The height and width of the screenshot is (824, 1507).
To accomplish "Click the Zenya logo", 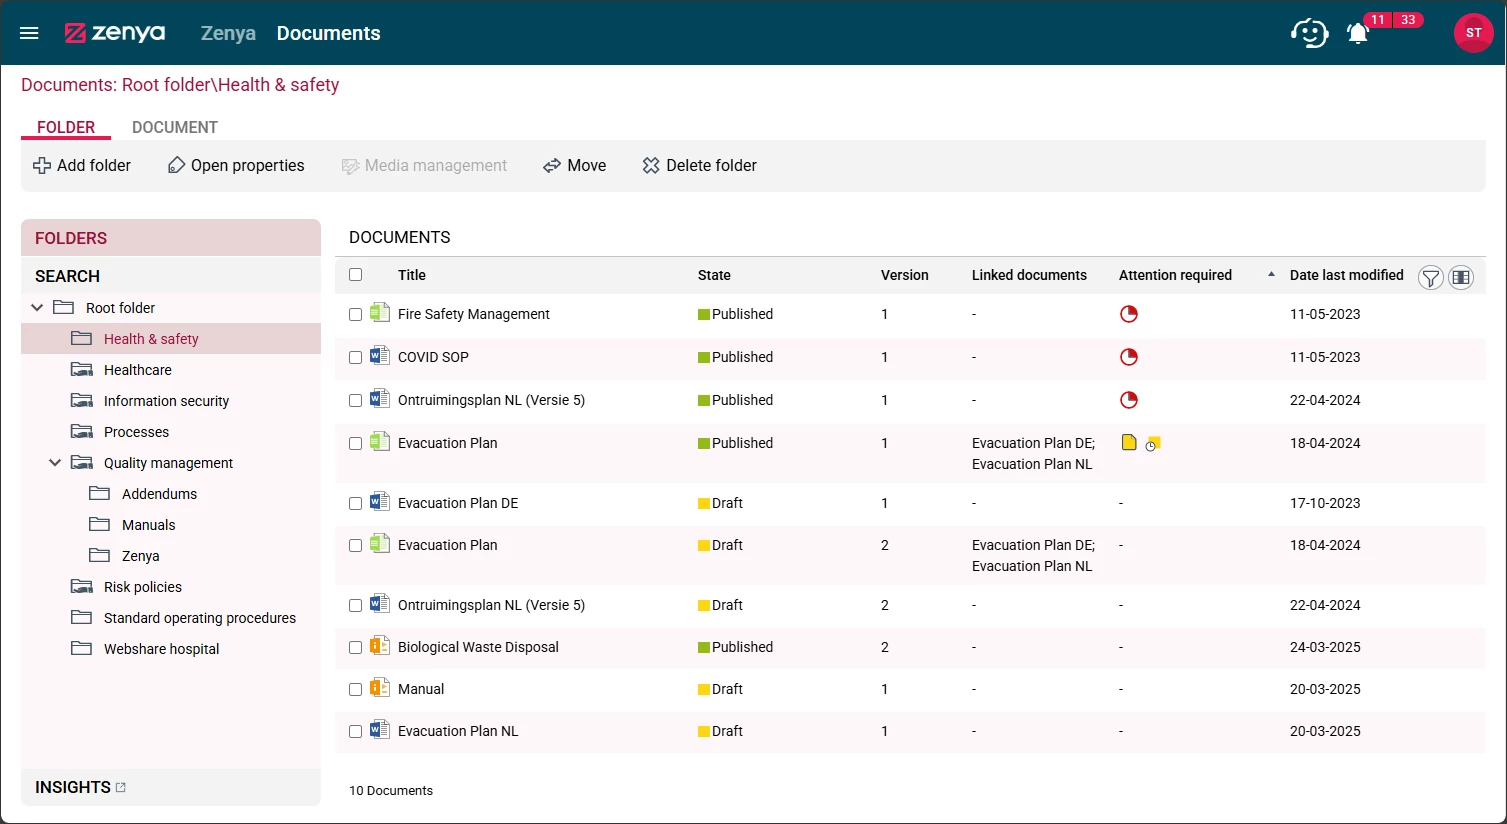I will coord(115,33).
